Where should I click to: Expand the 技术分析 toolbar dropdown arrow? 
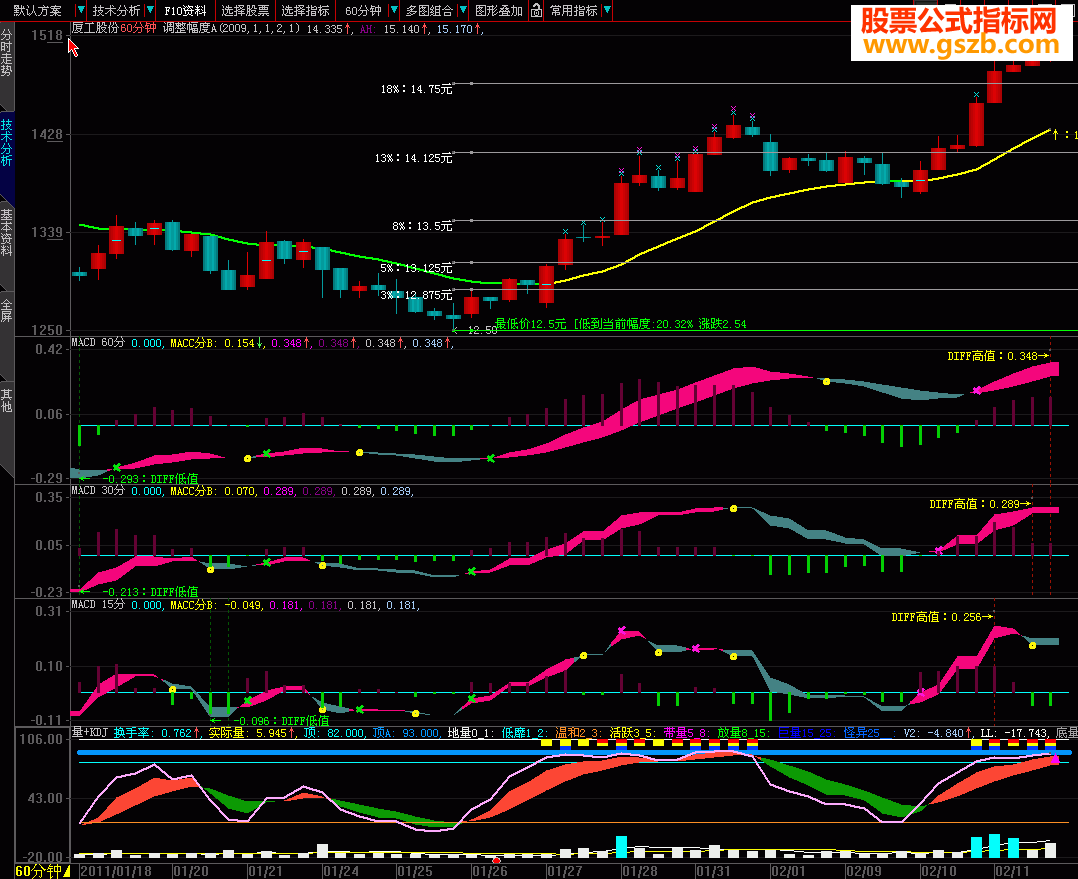149,10
